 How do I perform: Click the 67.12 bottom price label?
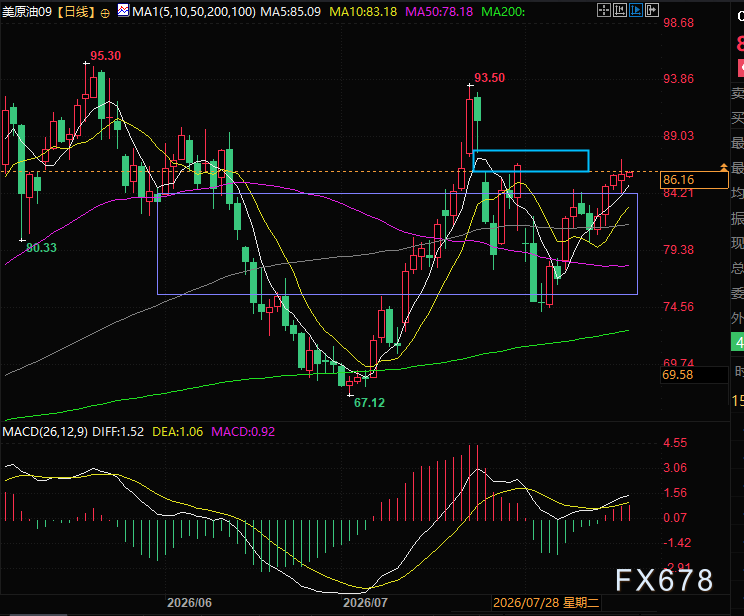point(369,403)
